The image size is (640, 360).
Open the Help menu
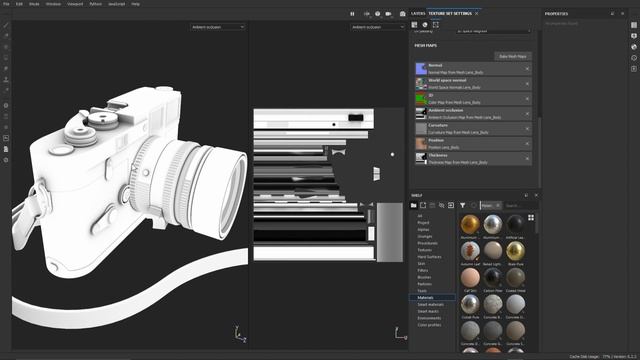(136, 4)
